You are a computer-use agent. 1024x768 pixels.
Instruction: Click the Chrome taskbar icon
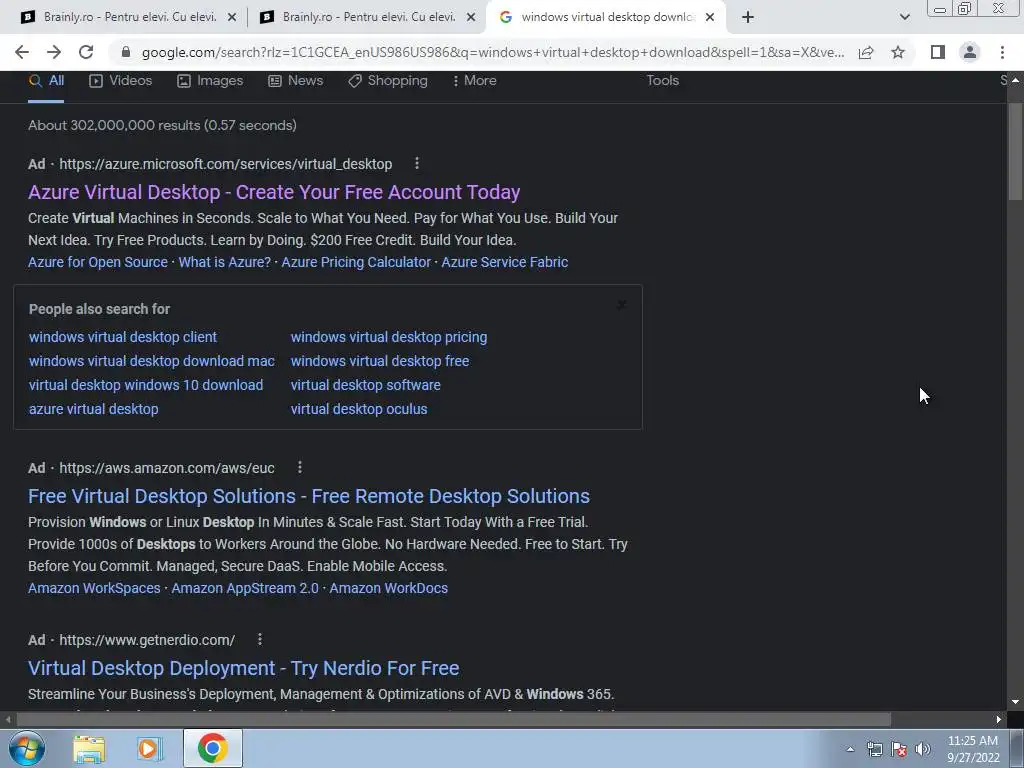212,748
